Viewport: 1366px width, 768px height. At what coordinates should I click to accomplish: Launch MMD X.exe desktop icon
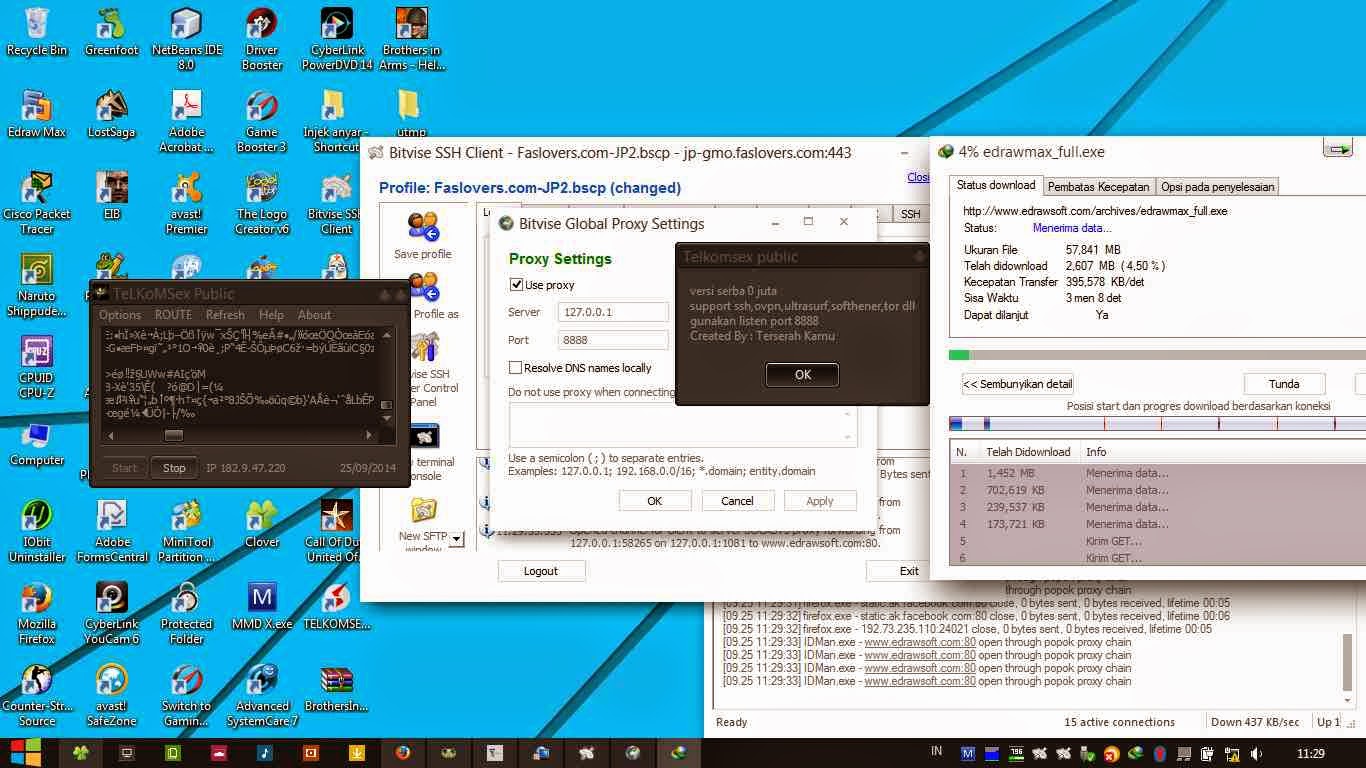tap(262, 606)
